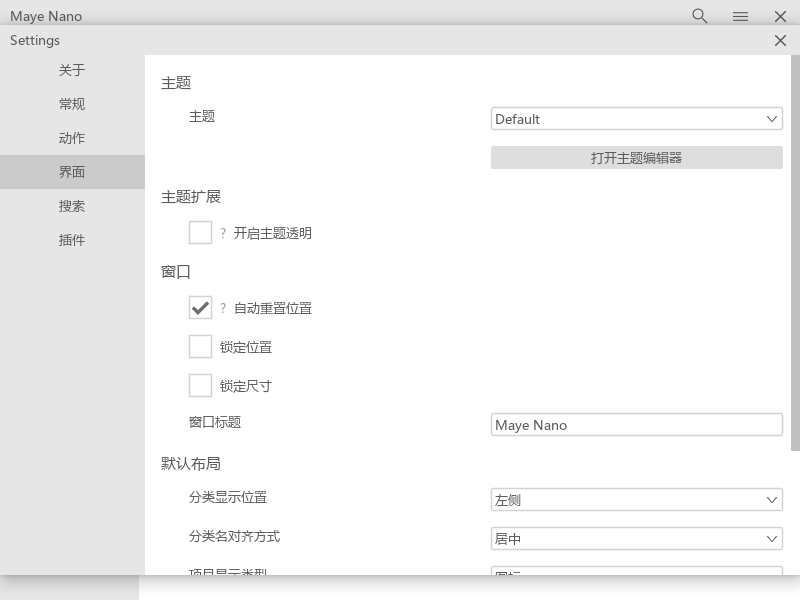Switch to the 常规 settings section
This screenshot has width=800, height=600.
pyautogui.click(x=72, y=104)
